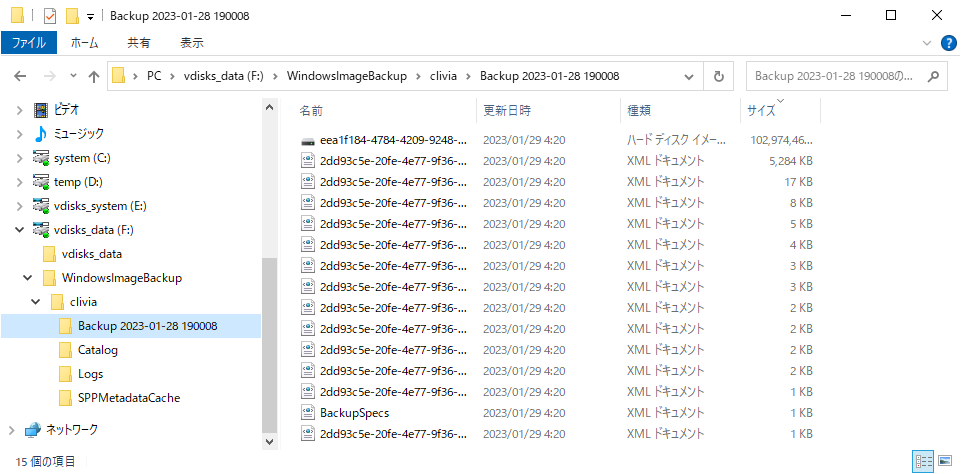Select vdisks_system (E:) drive icon
This screenshot has width=961, height=474.
point(41,206)
